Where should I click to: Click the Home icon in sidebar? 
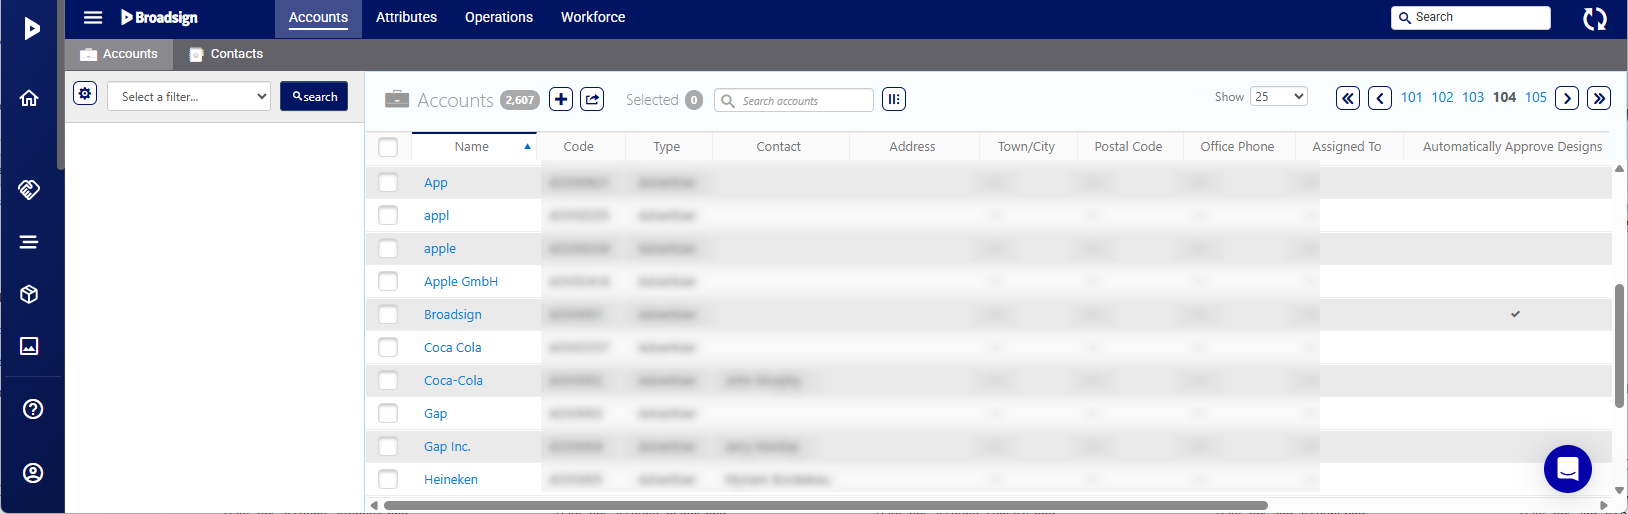(30, 98)
